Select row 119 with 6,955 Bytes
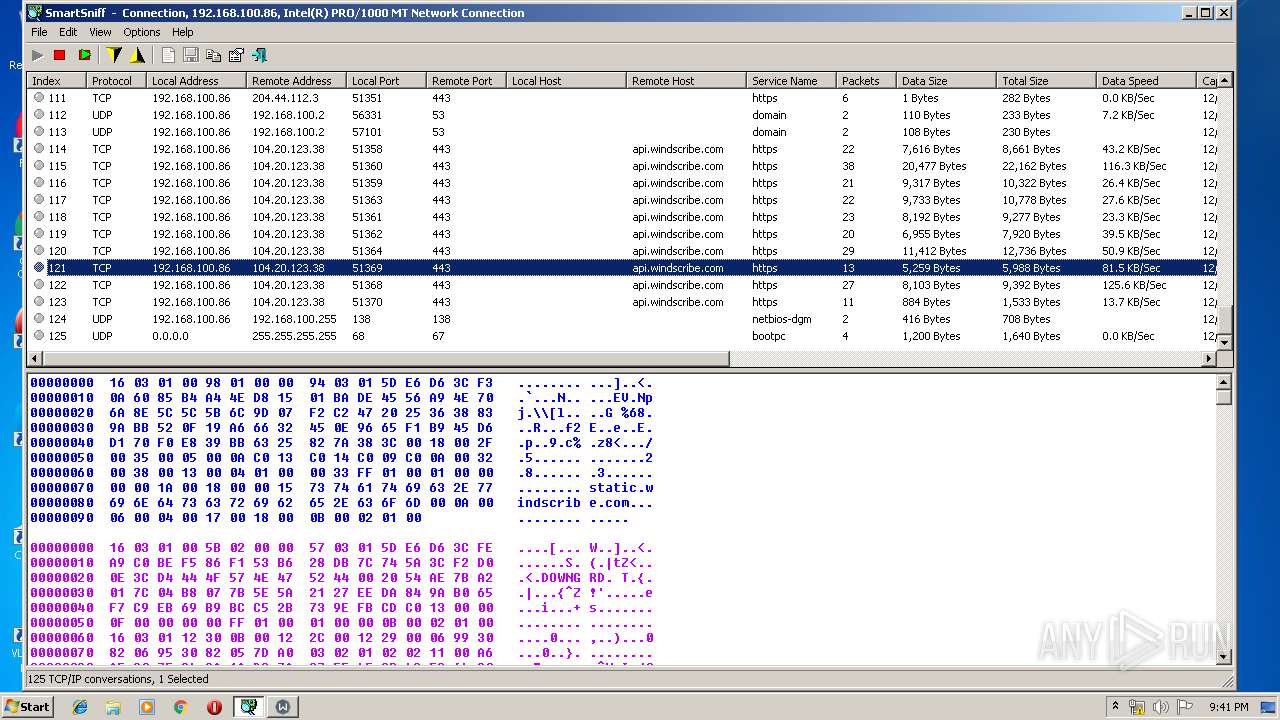The height and width of the screenshot is (720, 1280). click(622, 234)
